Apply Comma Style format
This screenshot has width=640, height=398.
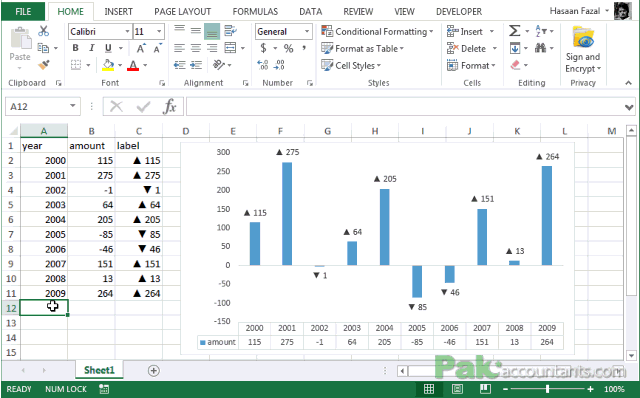[x=304, y=48]
